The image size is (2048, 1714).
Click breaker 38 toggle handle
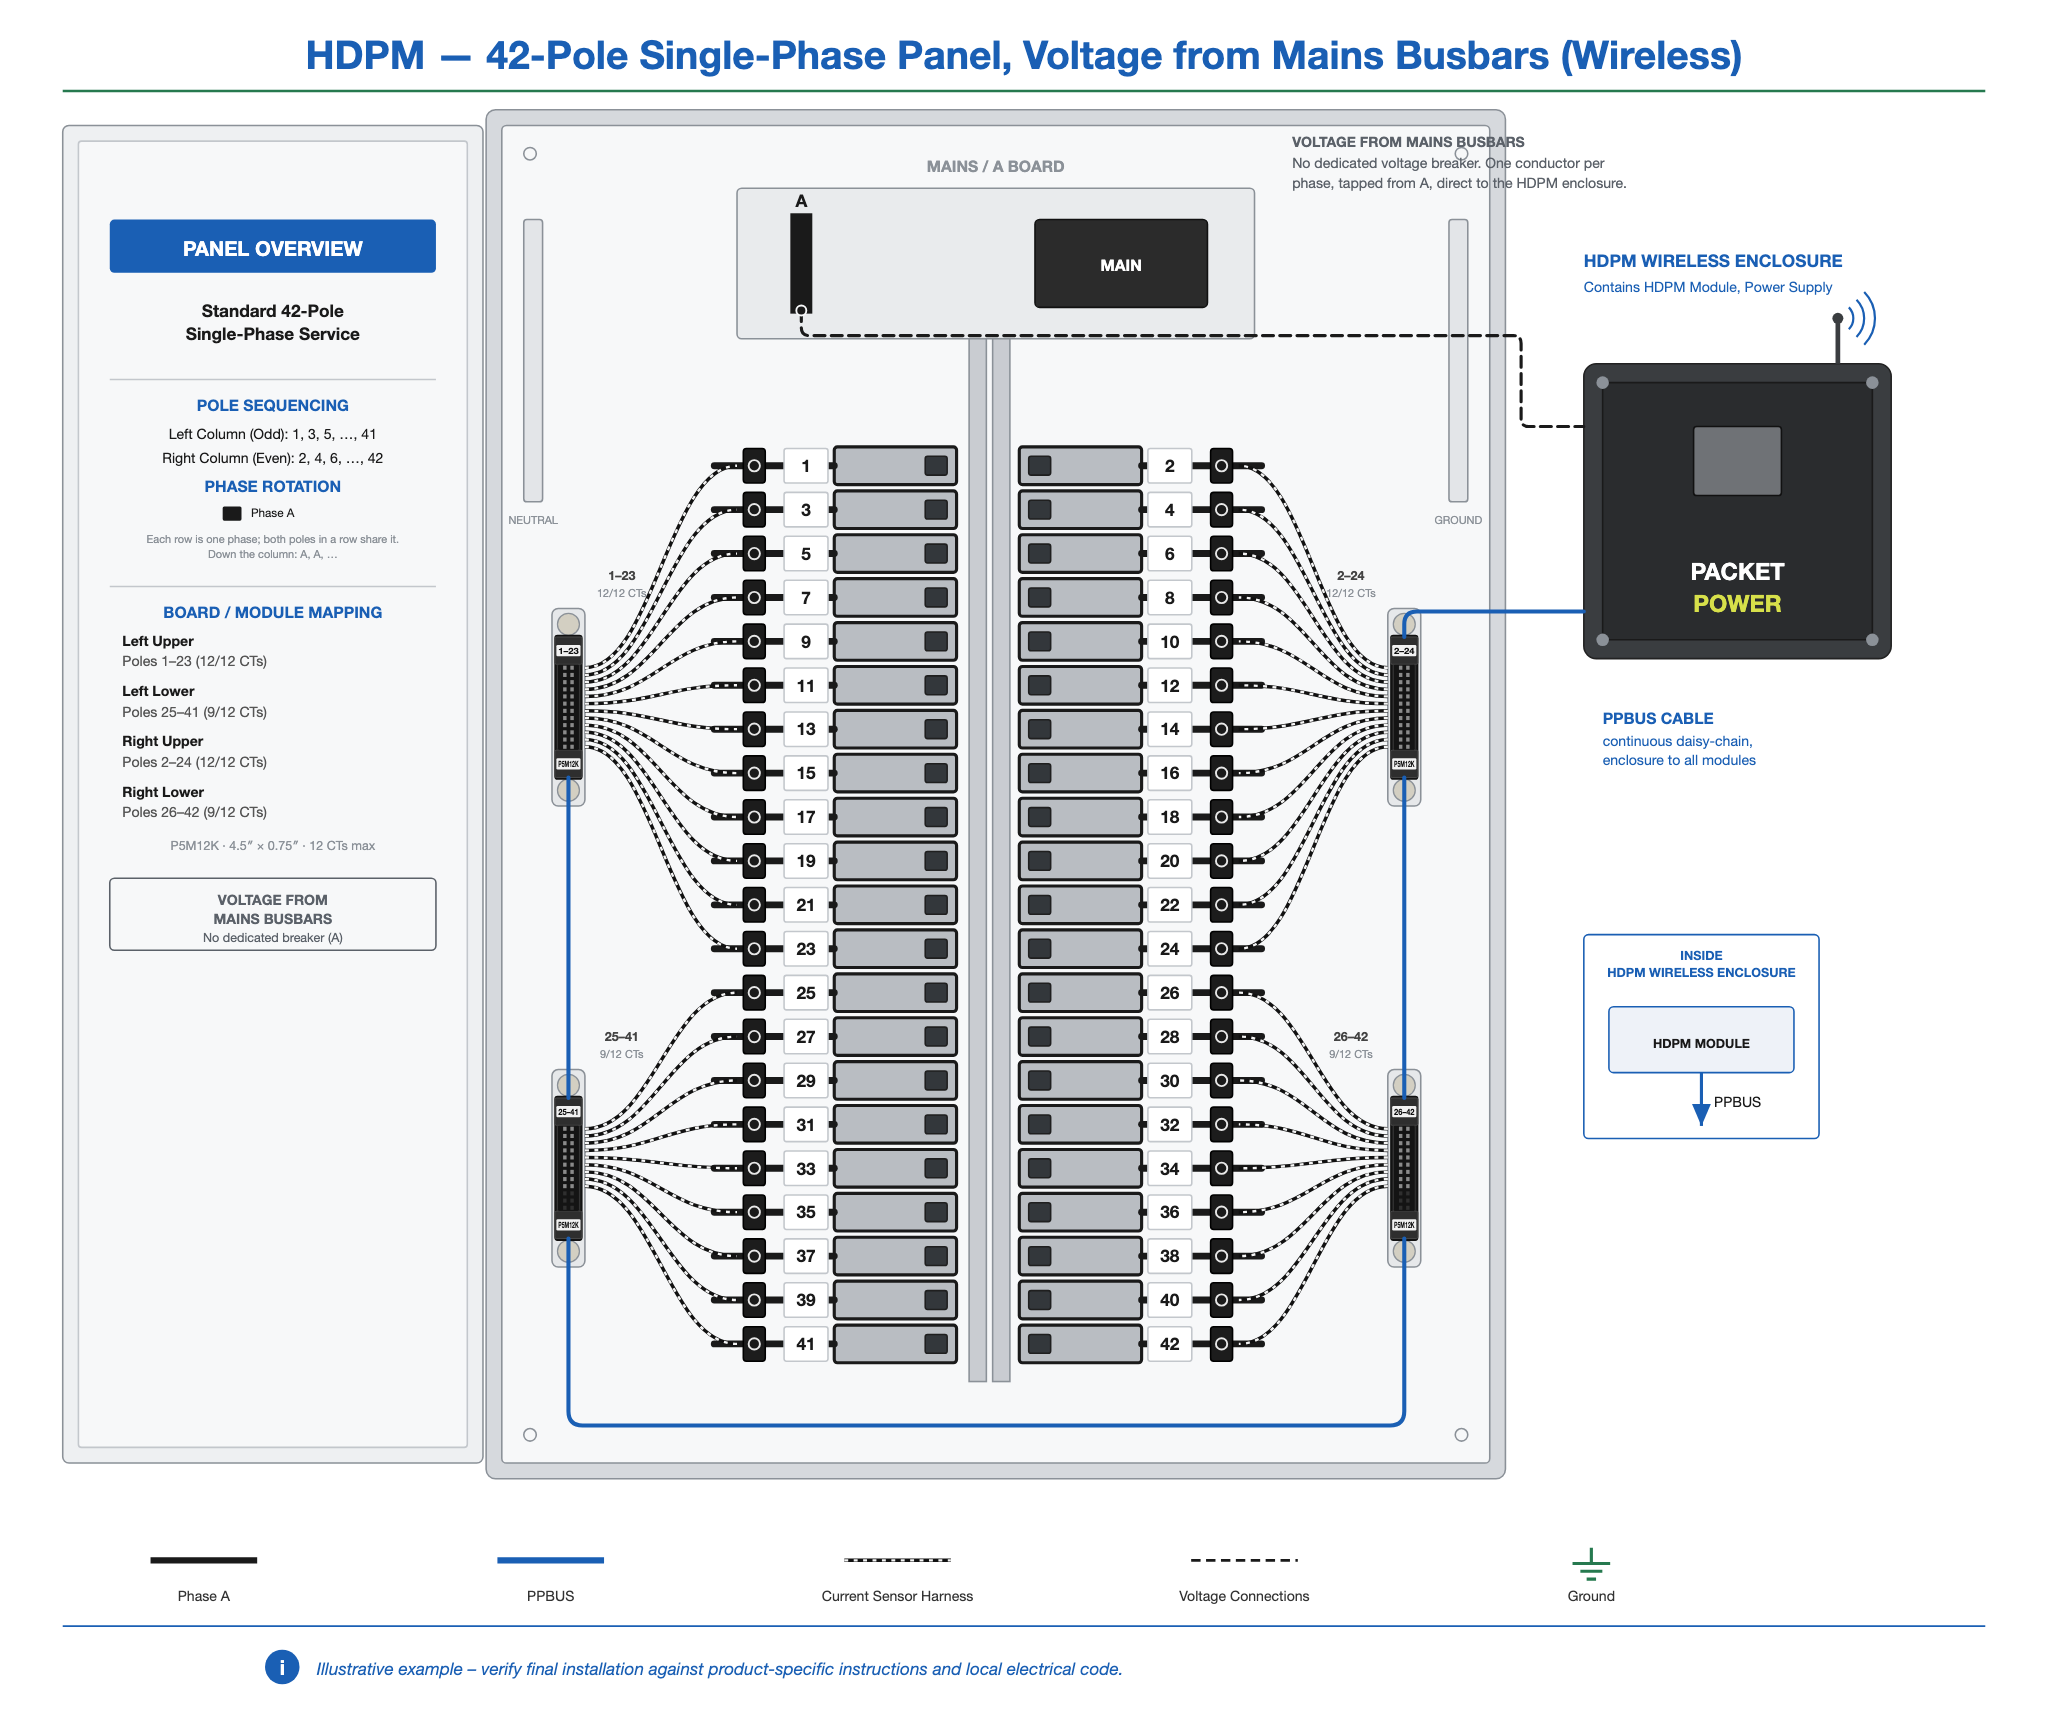(1040, 1256)
